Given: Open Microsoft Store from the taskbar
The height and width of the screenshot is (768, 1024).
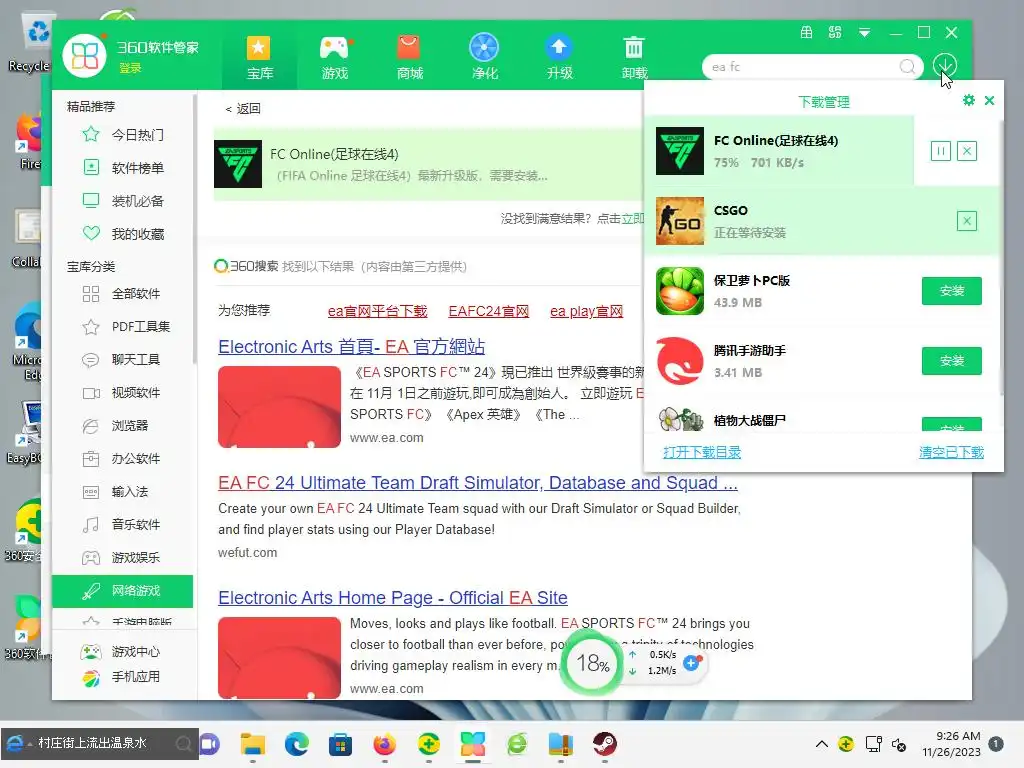Looking at the screenshot, I should tap(340, 744).
